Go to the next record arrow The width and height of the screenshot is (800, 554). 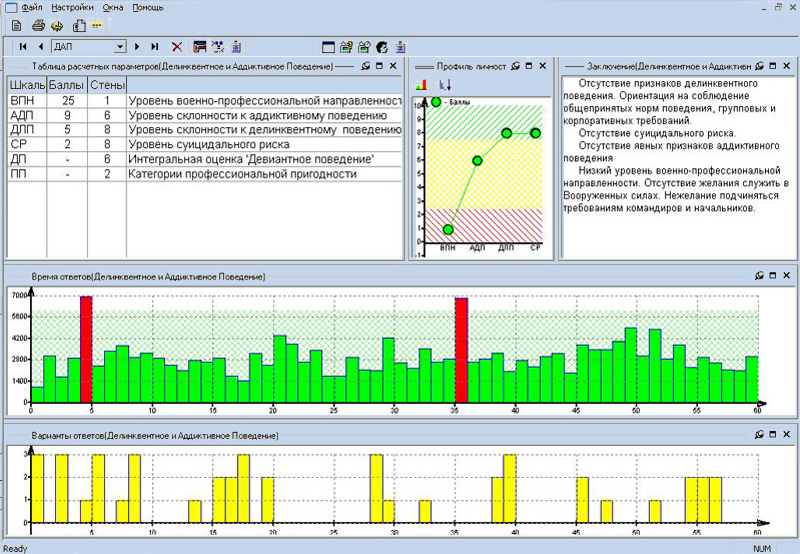point(137,46)
